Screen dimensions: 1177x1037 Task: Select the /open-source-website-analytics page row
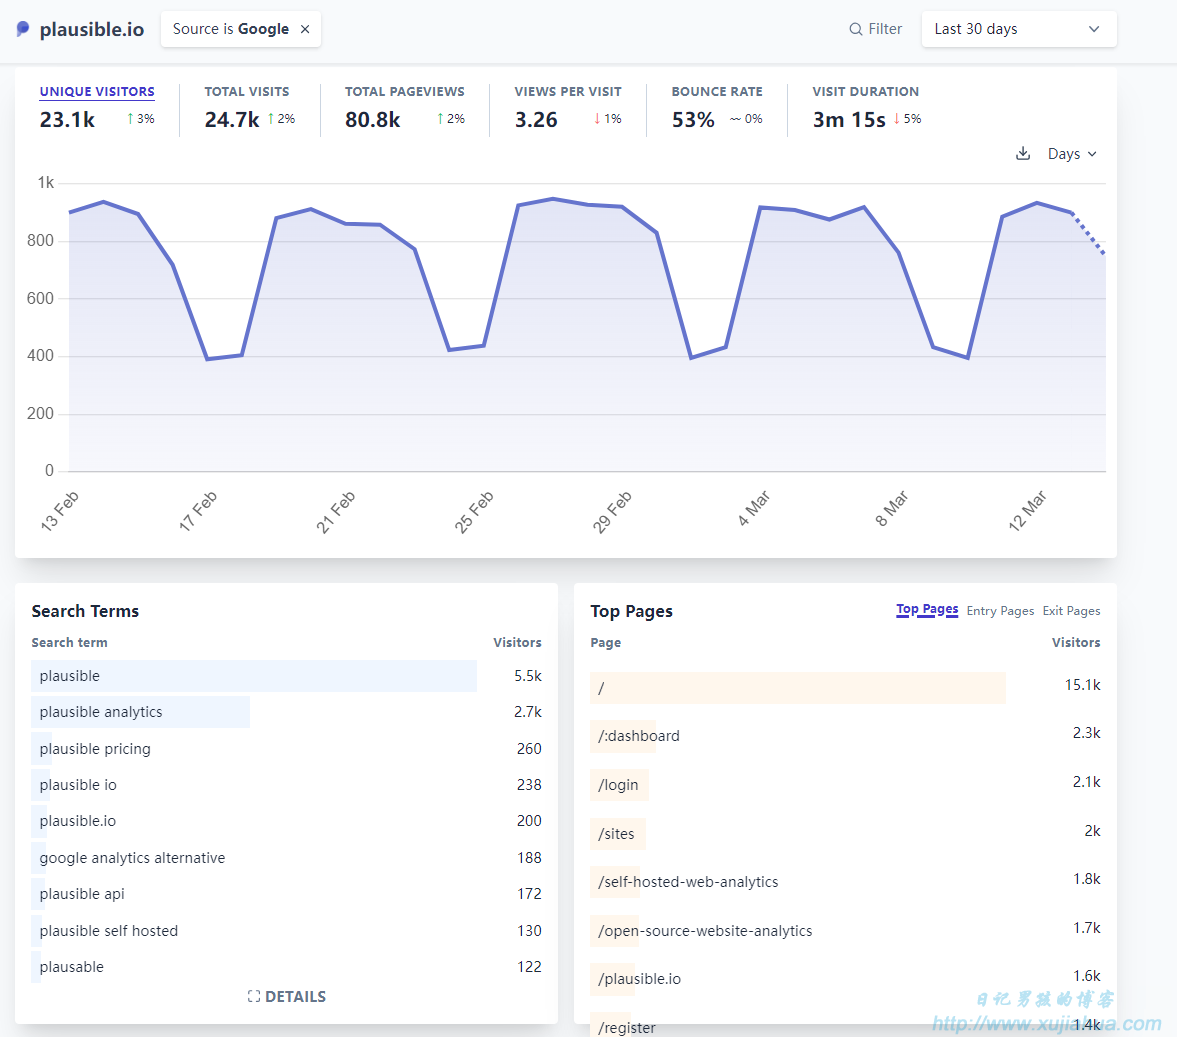click(x=845, y=930)
